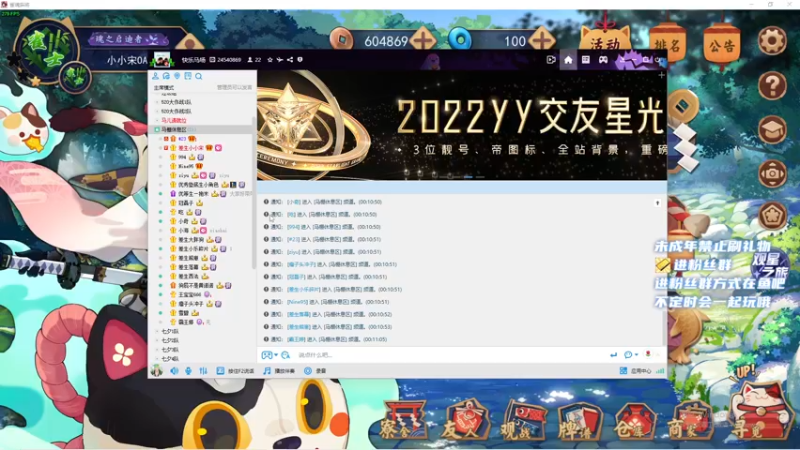Add copper coins with plus next to 604869
The image size is (800, 450).
pyautogui.click(x=424, y=40)
